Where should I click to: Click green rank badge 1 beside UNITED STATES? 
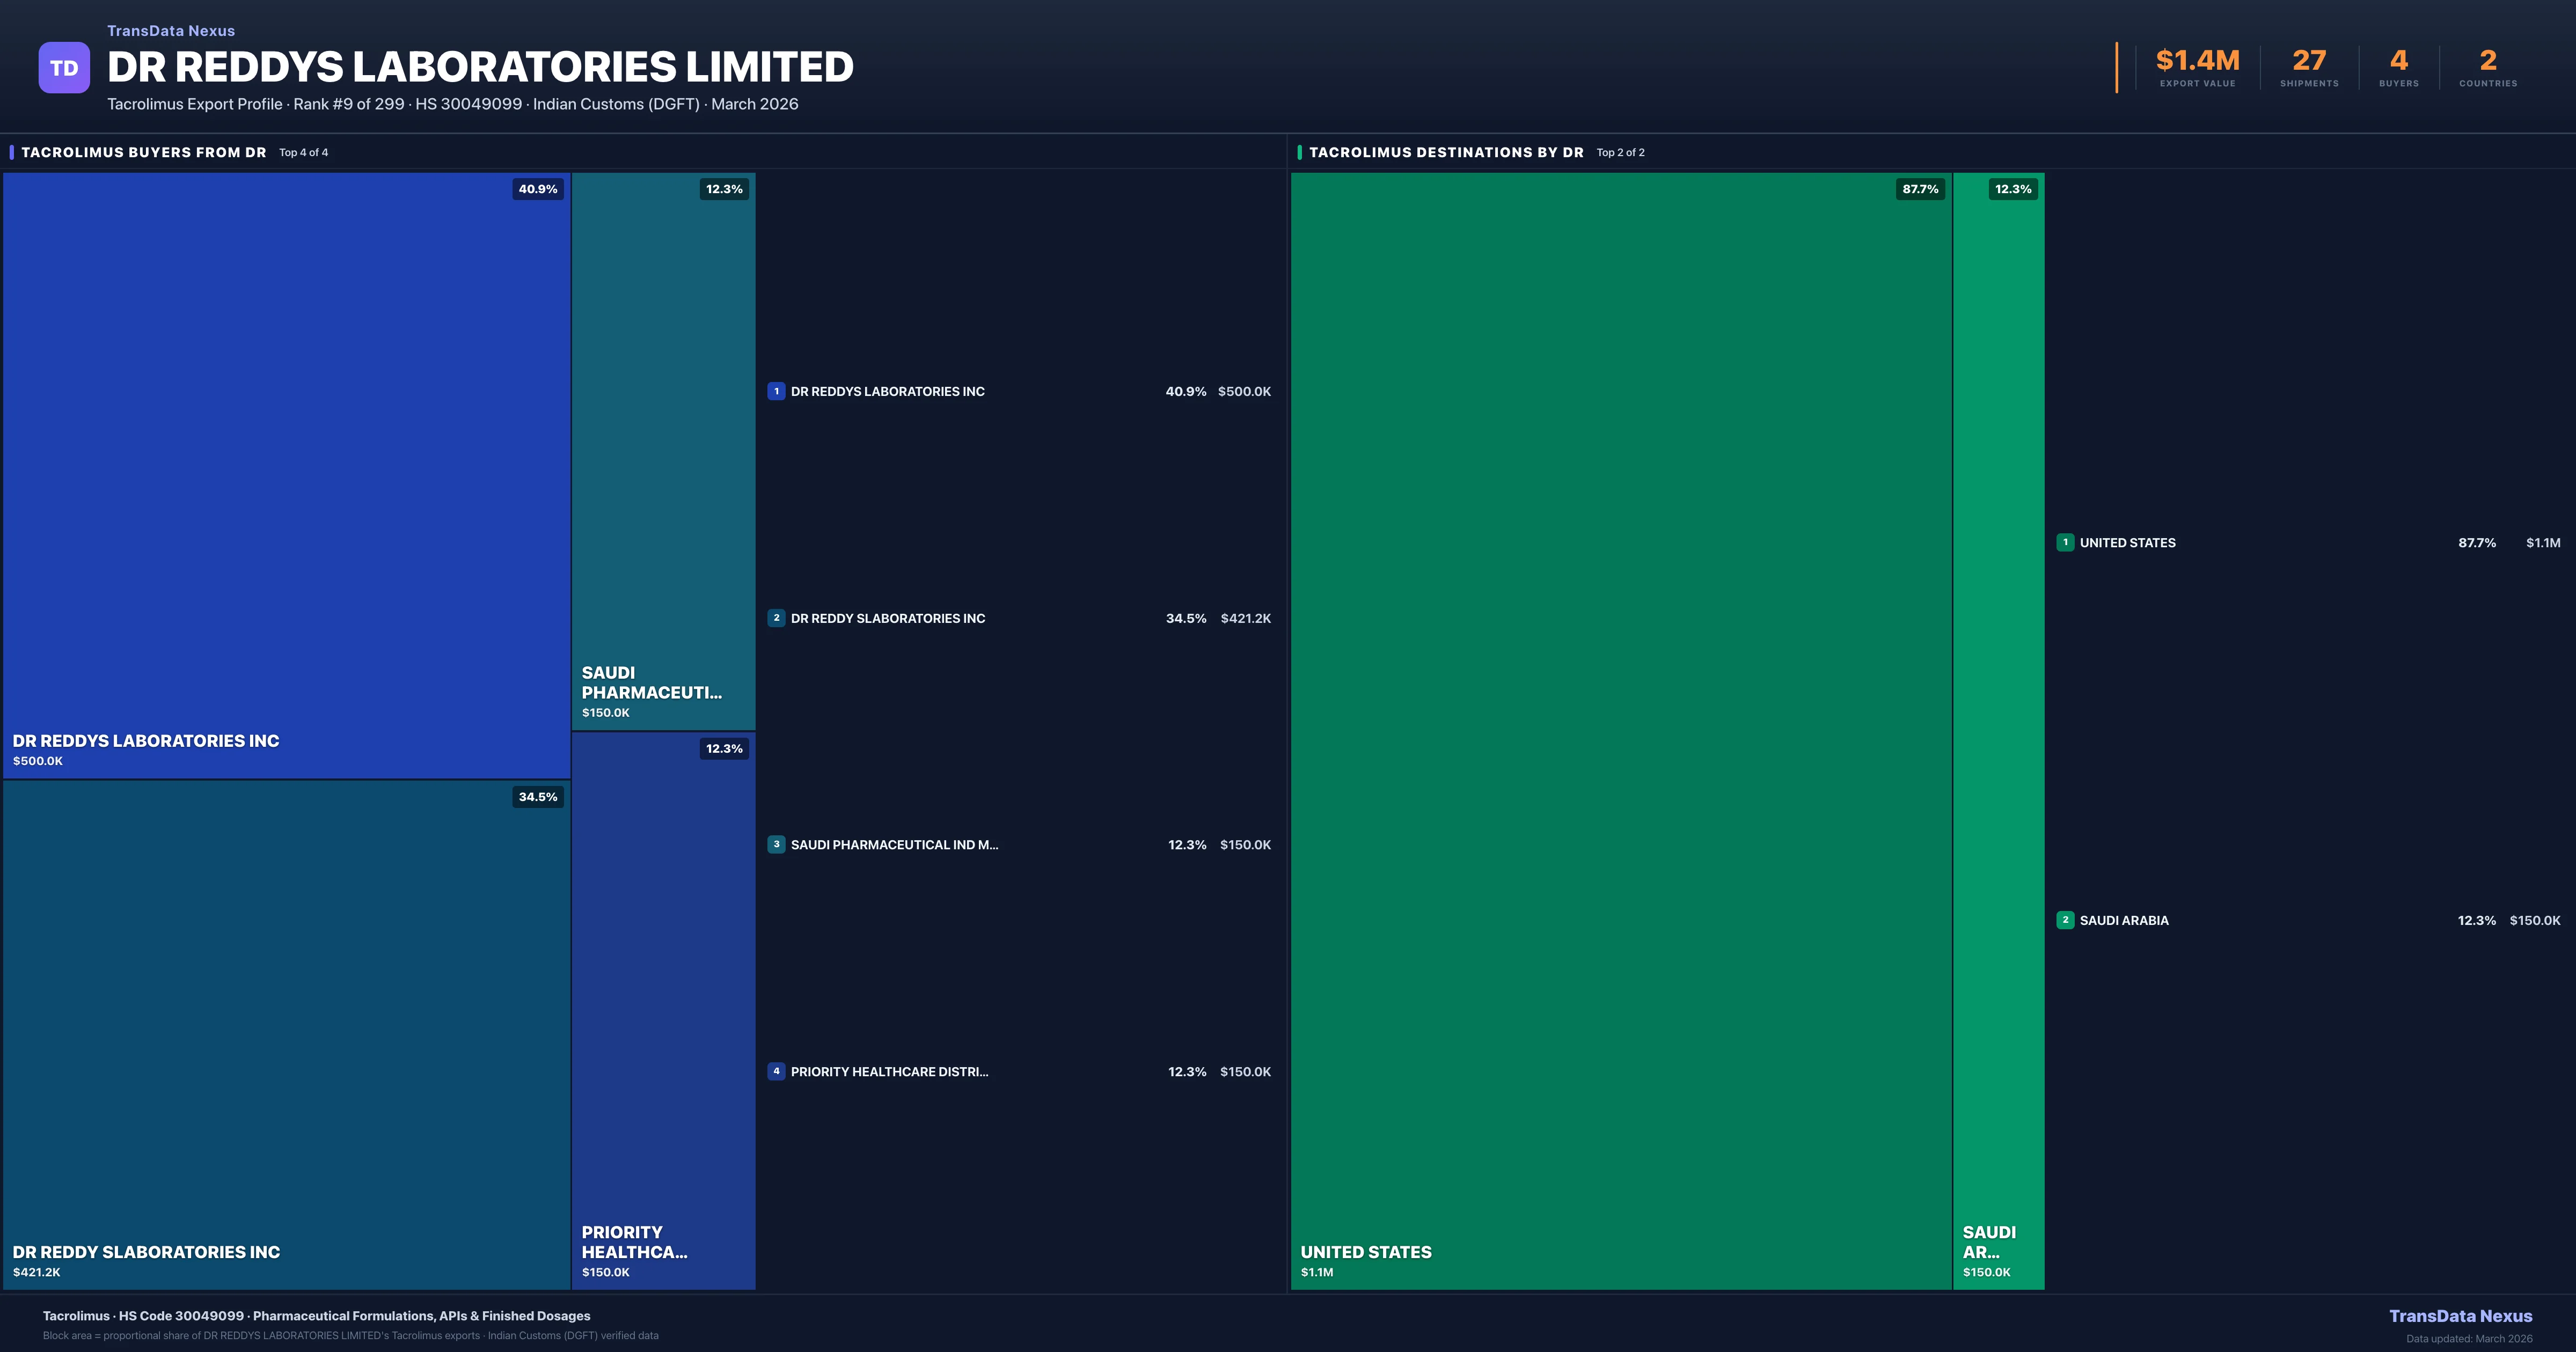[2065, 542]
